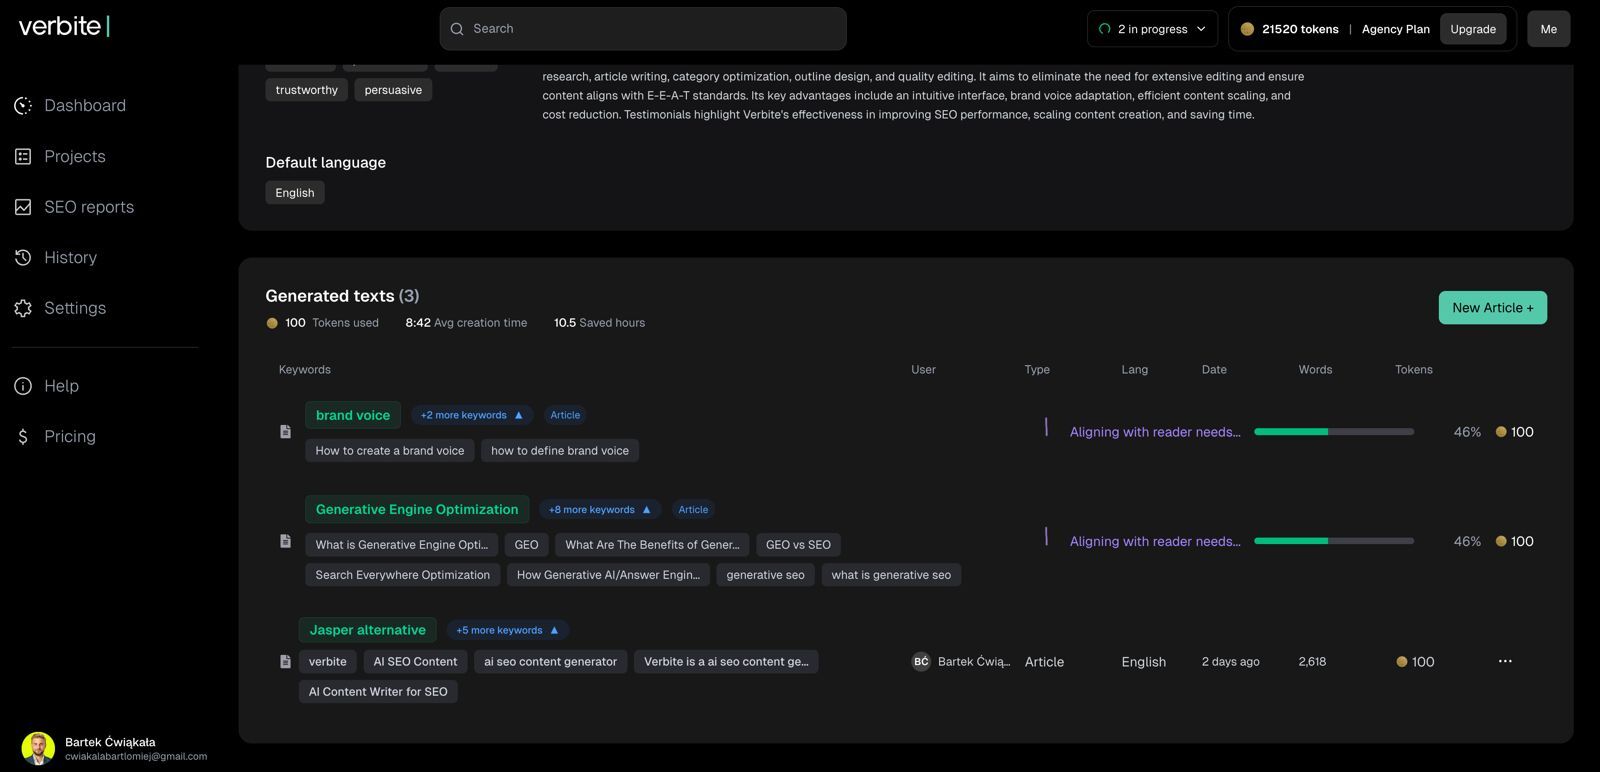The width and height of the screenshot is (1600, 772).
Task: Collapse the +2 more keywords list
Action: coord(471,415)
